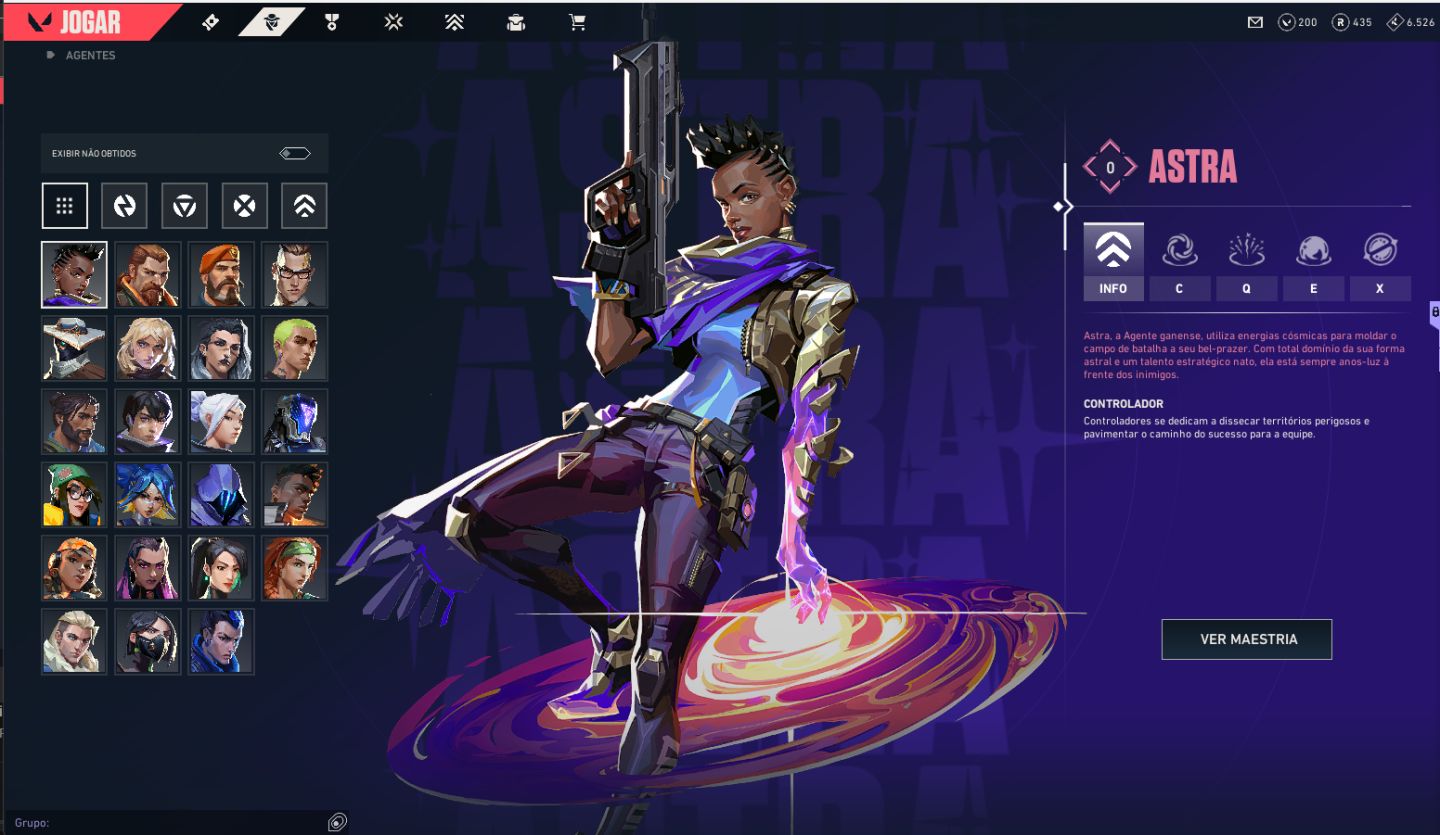Filter agents by Sentinel role icon
This screenshot has width=1440, height=835.
[x=184, y=206]
